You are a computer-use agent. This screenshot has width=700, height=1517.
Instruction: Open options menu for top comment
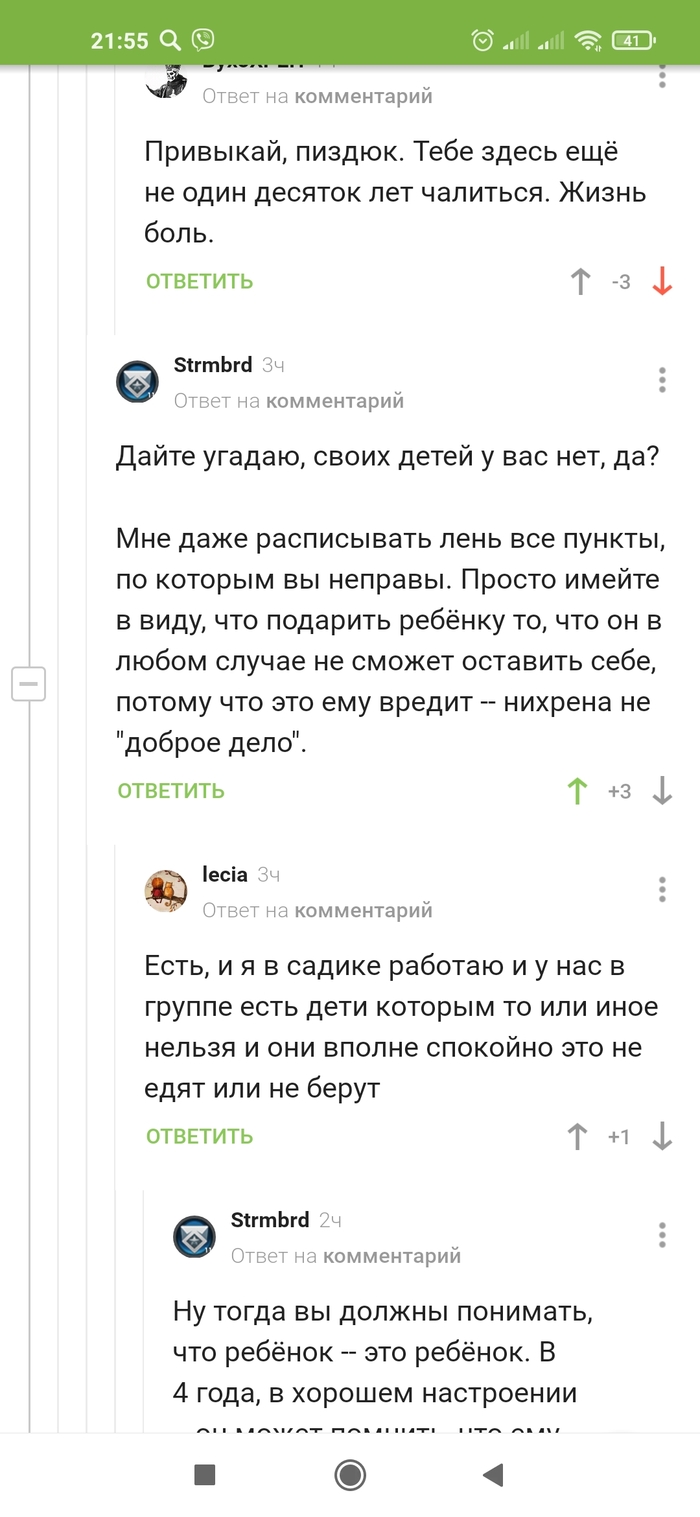point(662,78)
